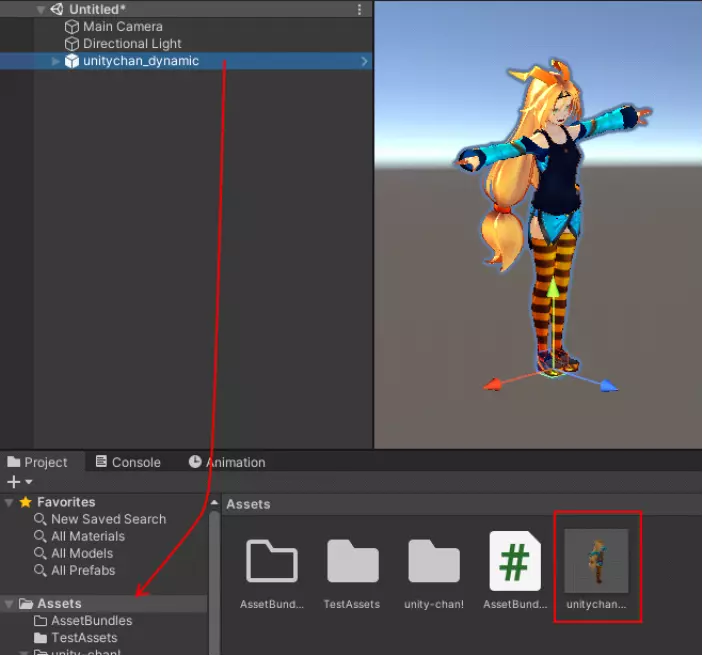Select unitychan_dynamic in Hierarchy
Viewport: 703px width, 656px height.
(186, 61)
